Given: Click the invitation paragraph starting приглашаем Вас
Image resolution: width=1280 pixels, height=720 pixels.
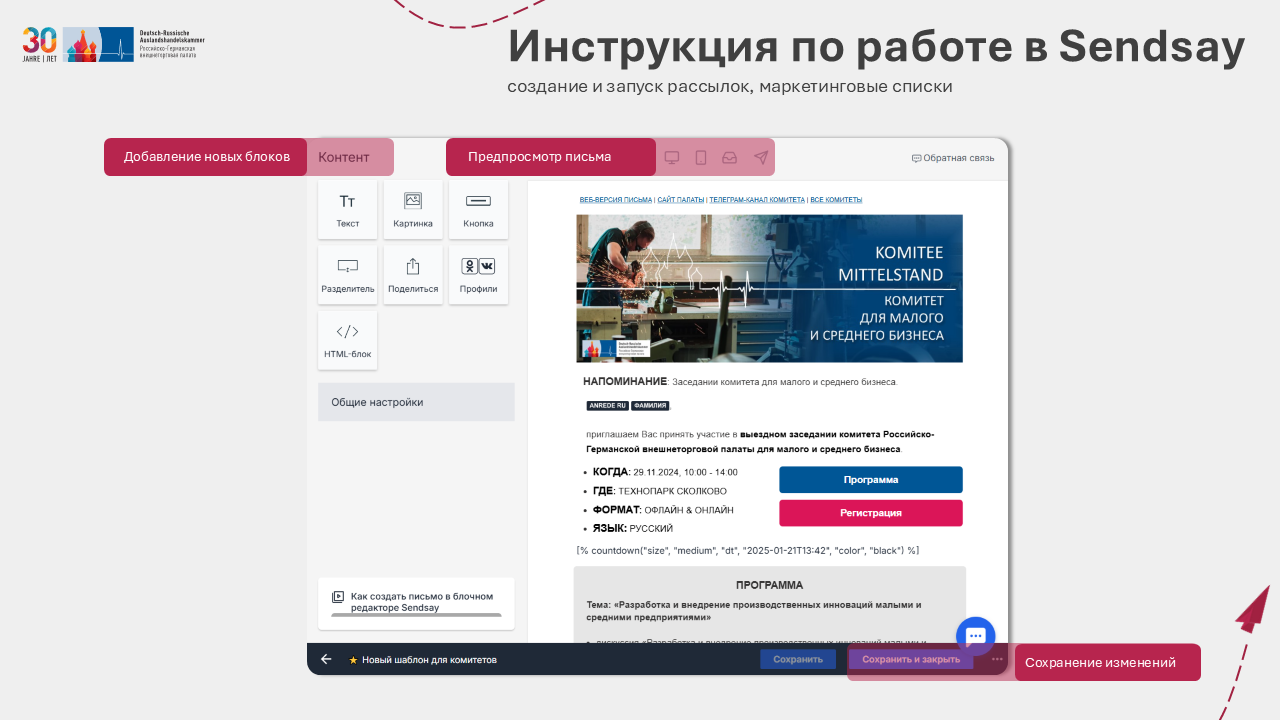Looking at the screenshot, I should click(x=761, y=442).
